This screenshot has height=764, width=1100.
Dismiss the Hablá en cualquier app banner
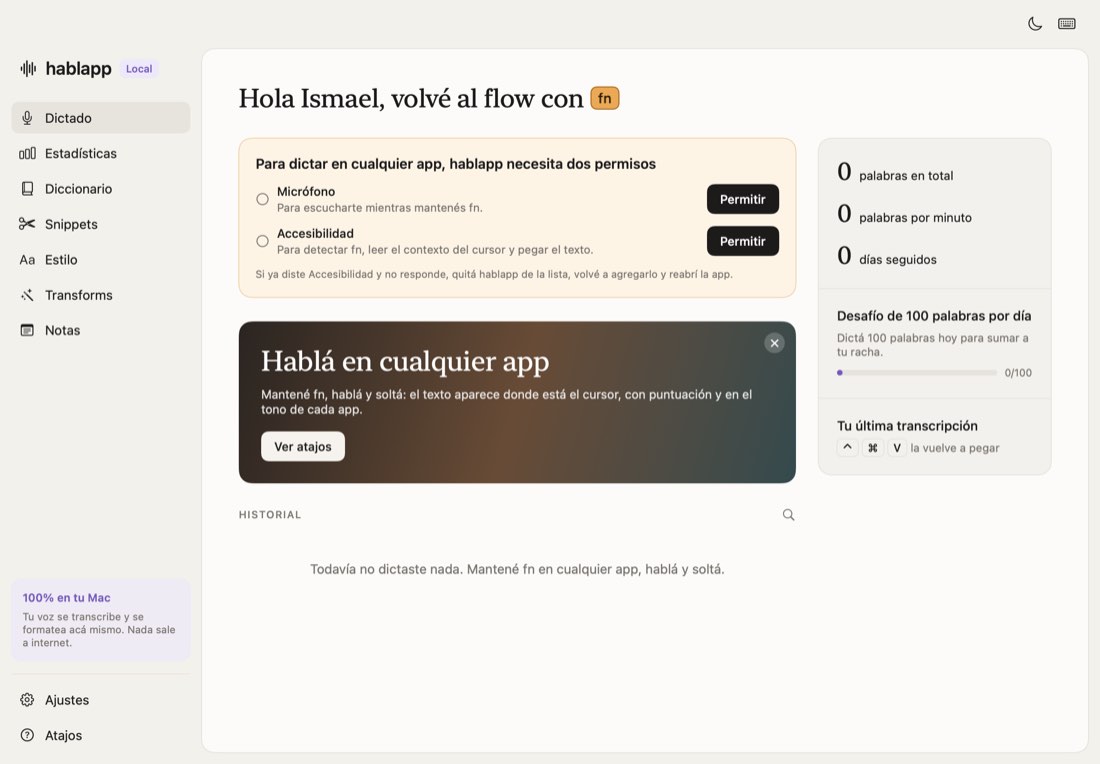pos(774,343)
